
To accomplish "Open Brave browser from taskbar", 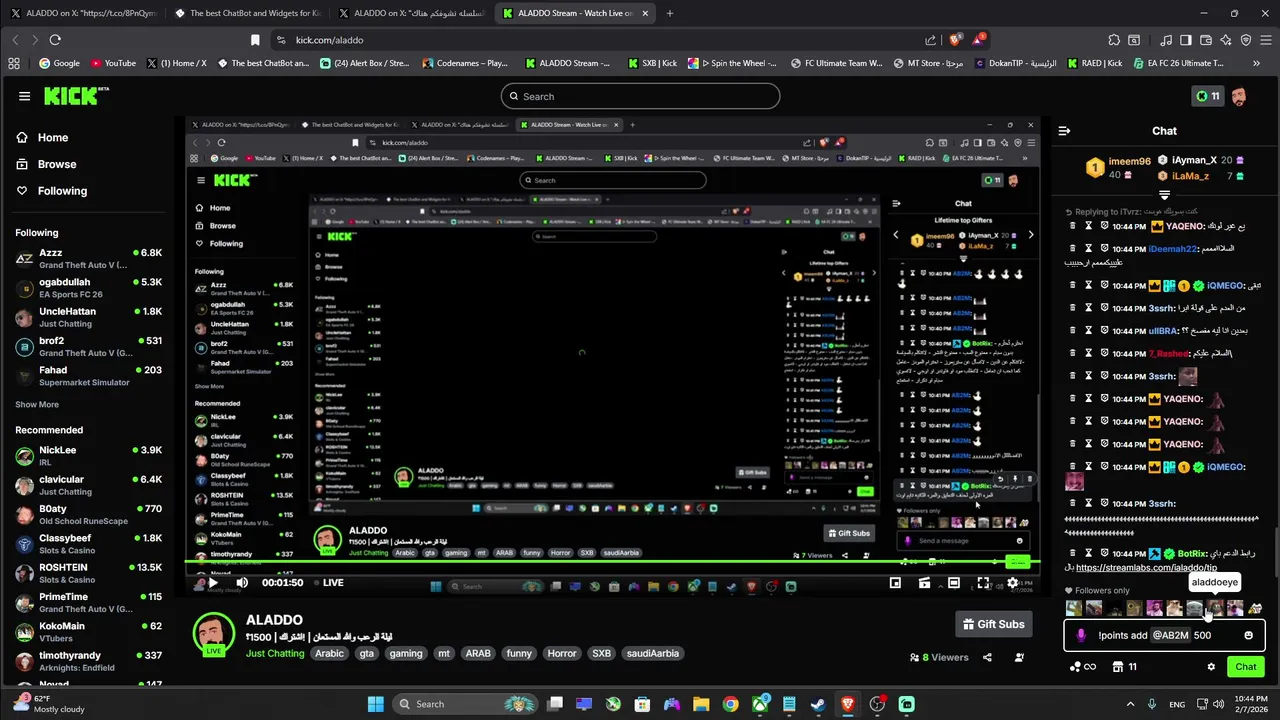I will pyautogui.click(x=848, y=704).
